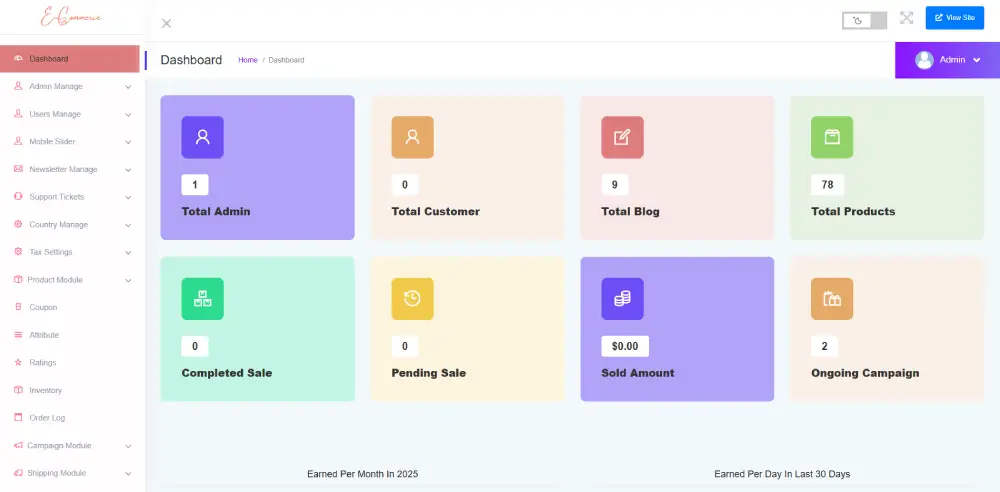
Task: Close sidebar using the X icon
Action: click(x=166, y=23)
